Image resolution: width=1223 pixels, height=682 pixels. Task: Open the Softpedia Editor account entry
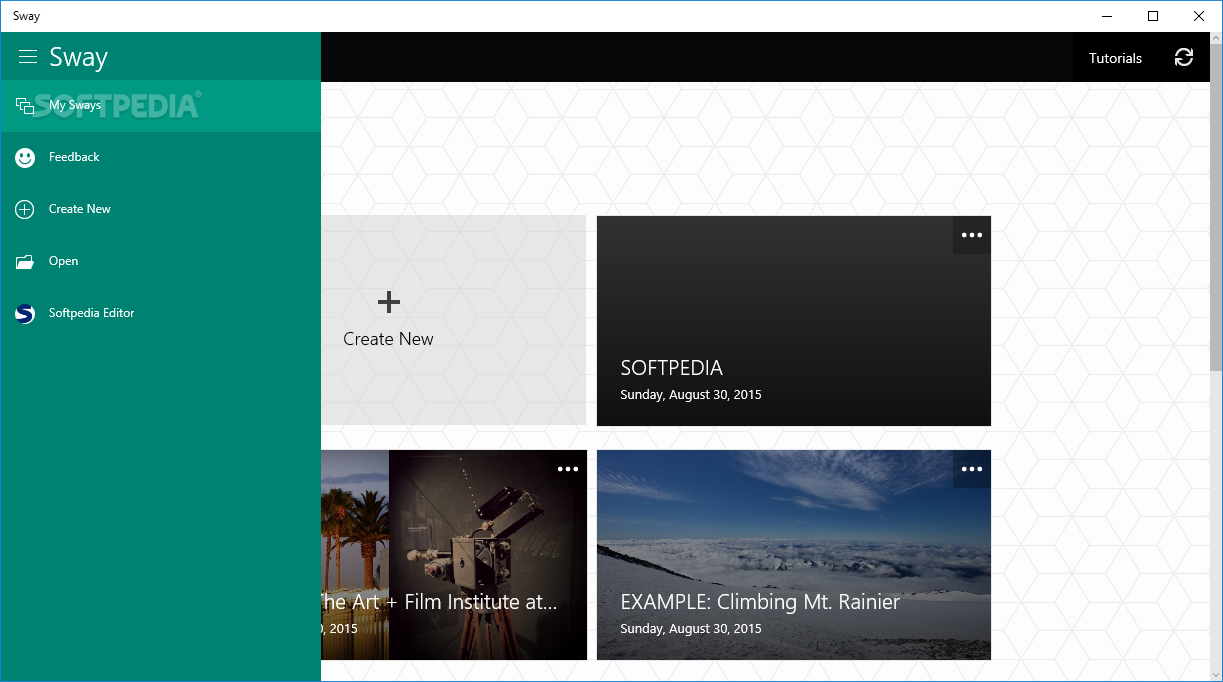(160, 313)
